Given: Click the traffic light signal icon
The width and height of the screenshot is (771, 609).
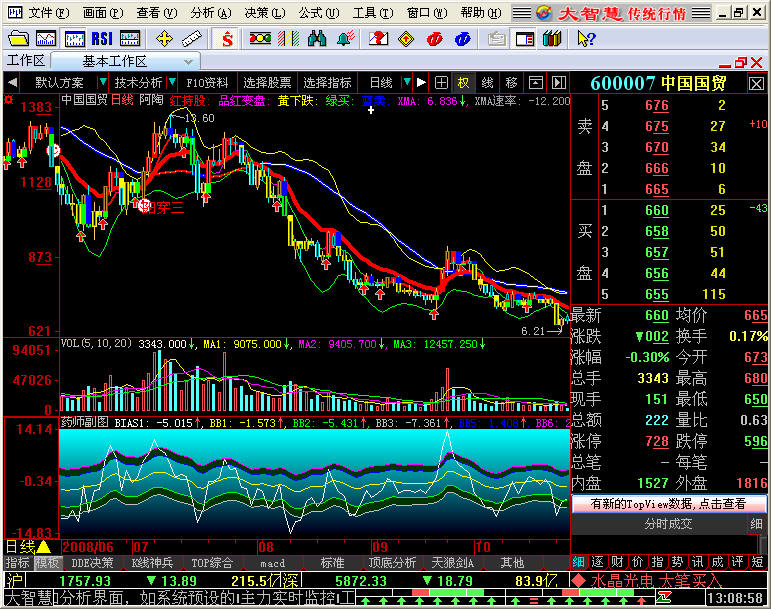Looking at the screenshot, I should (x=260, y=38).
